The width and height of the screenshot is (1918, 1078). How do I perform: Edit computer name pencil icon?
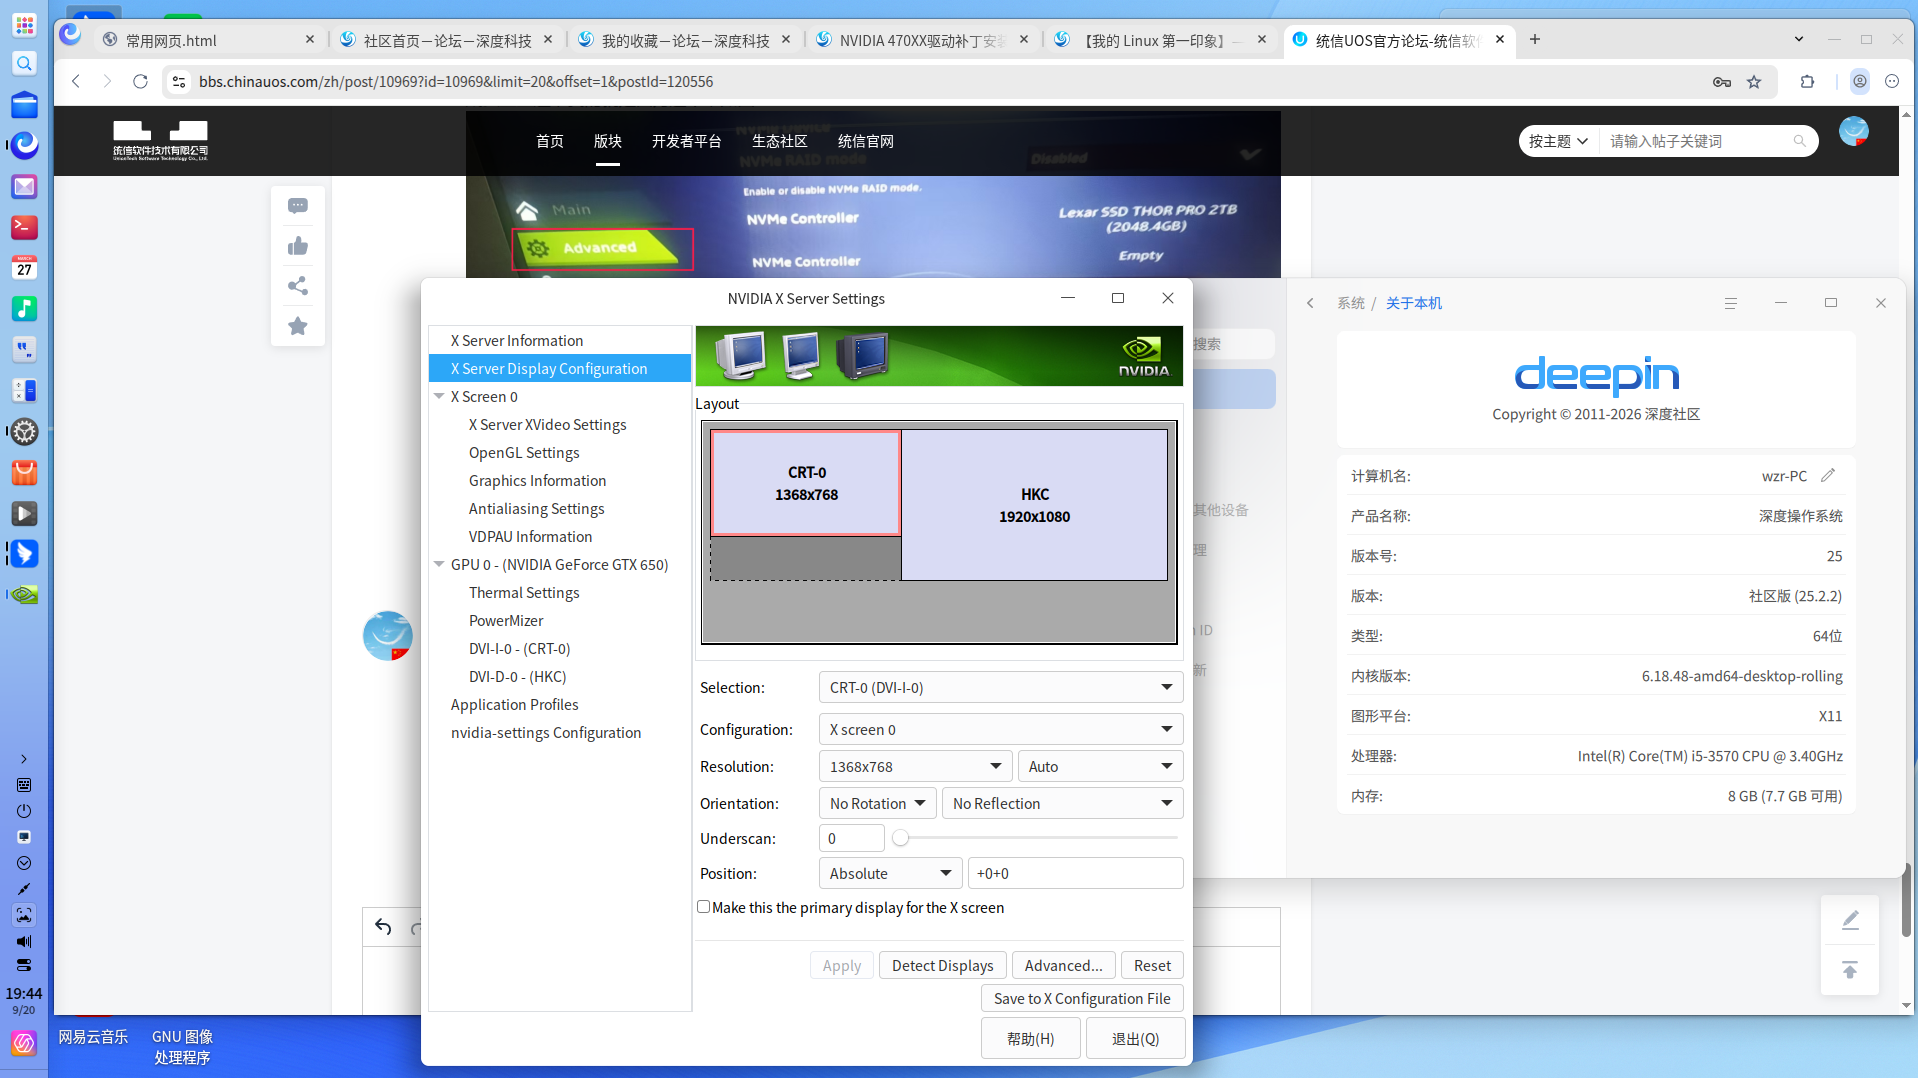click(1828, 476)
